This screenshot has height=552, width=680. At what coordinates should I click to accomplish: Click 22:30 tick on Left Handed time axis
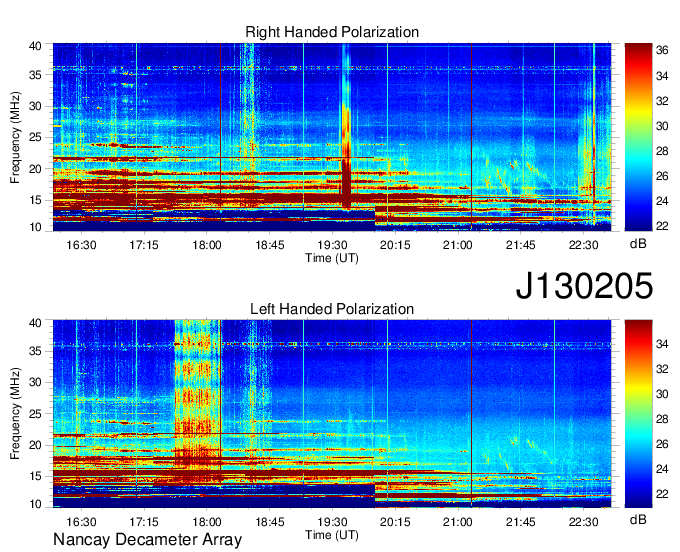click(583, 522)
